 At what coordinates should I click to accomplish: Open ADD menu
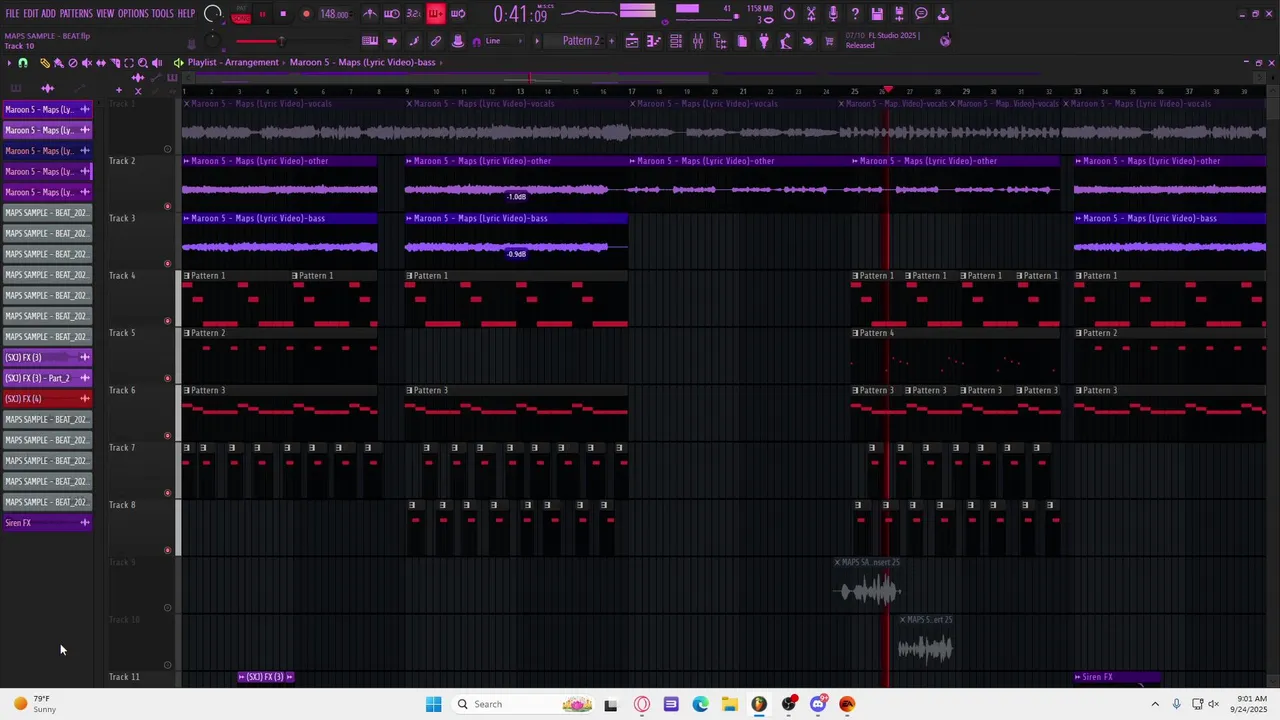click(48, 14)
